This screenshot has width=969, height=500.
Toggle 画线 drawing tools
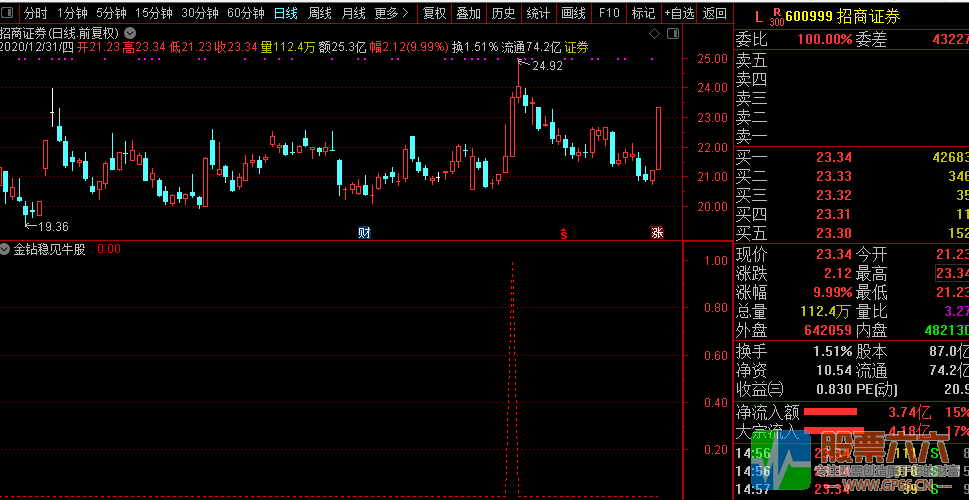573,14
